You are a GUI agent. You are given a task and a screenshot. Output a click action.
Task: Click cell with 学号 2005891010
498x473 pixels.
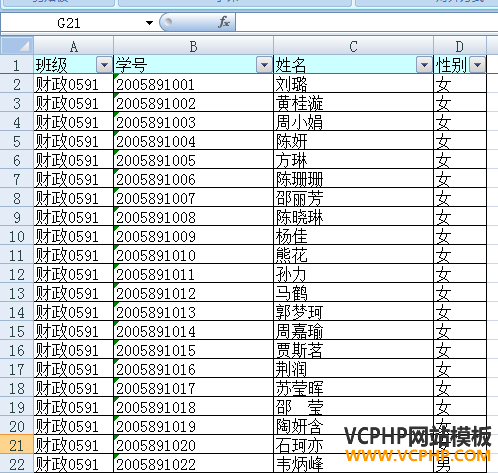coord(193,255)
